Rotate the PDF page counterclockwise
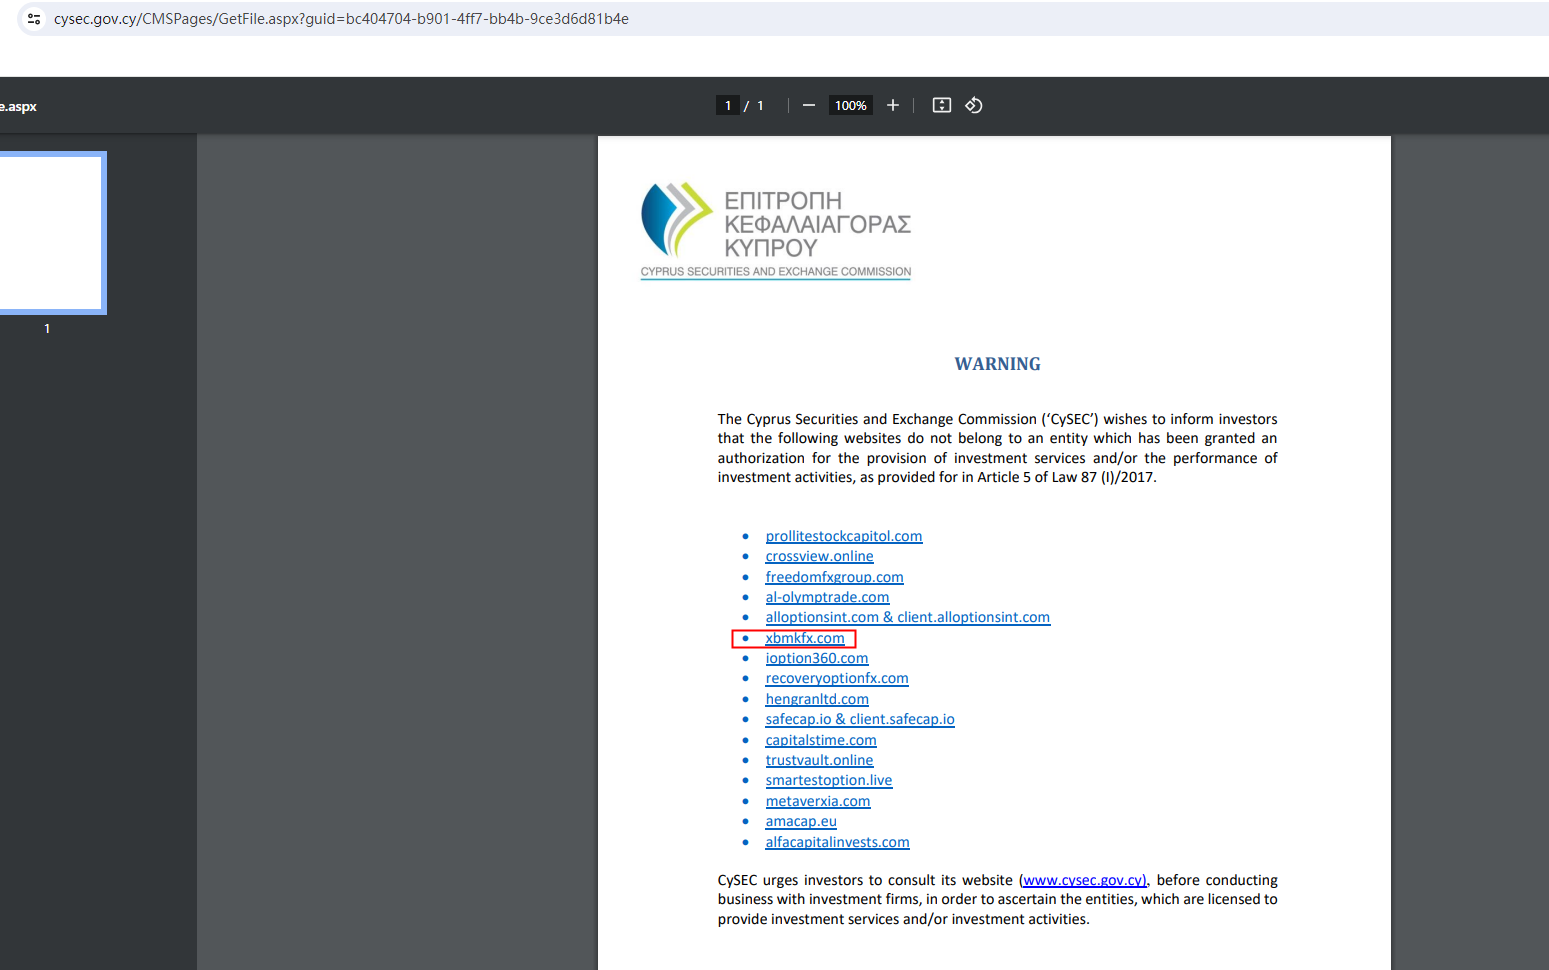The height and width of the screenshot is (970, 1549). (x=974, y=105)
